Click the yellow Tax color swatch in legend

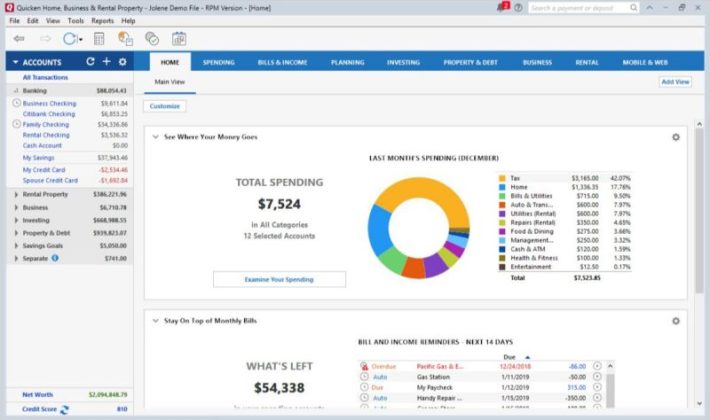[502, 178]
